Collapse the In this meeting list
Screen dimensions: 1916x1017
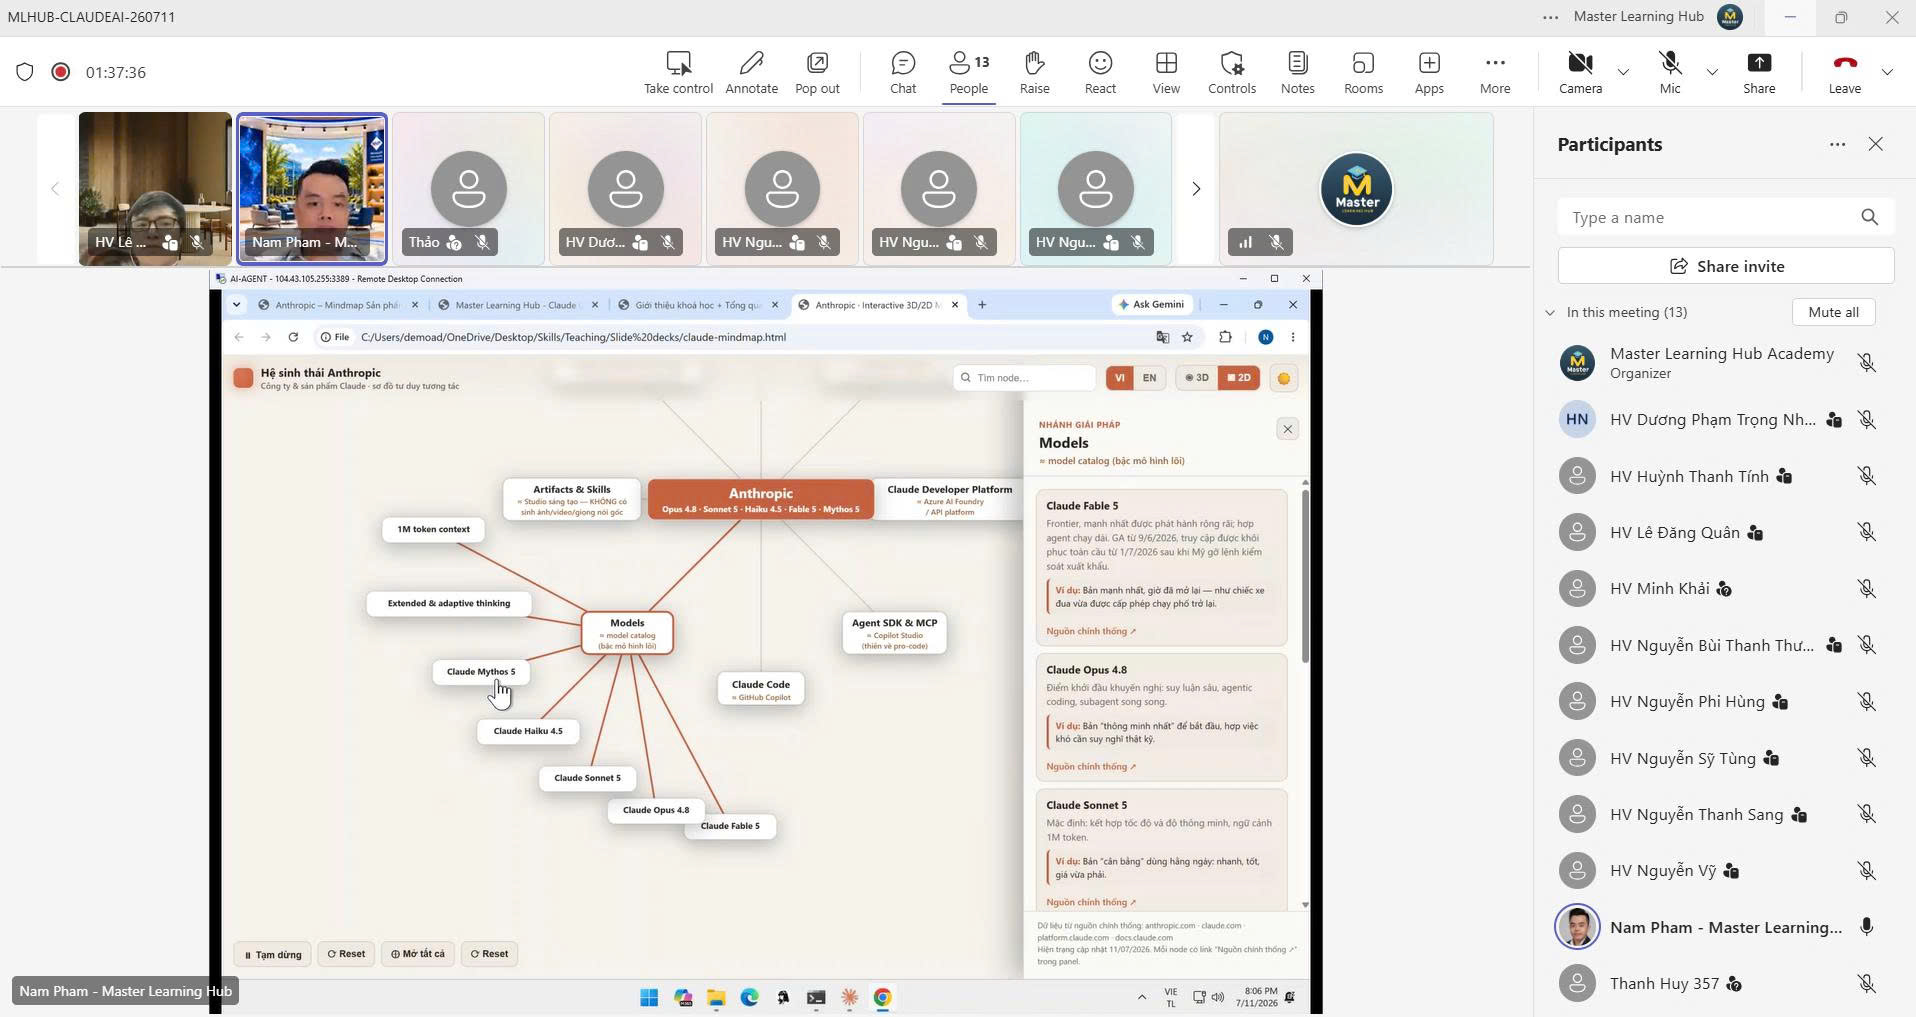(1550, 313)
